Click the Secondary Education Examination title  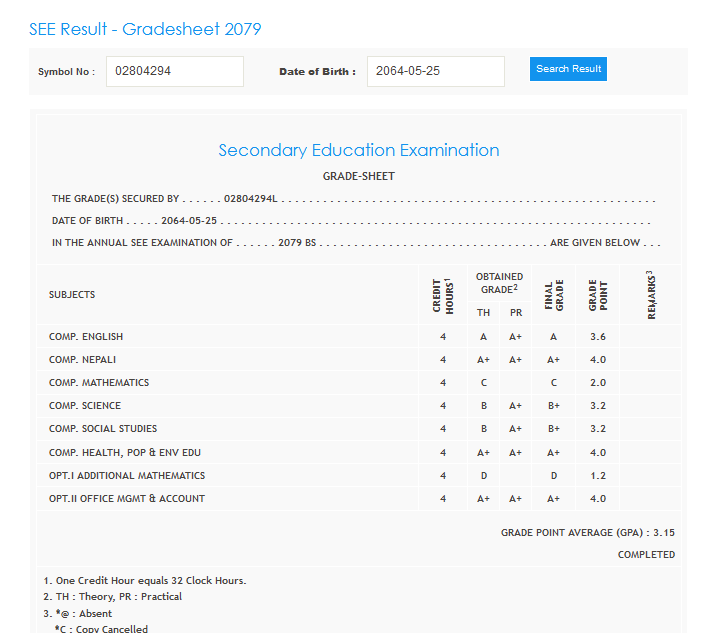point(358,150)
